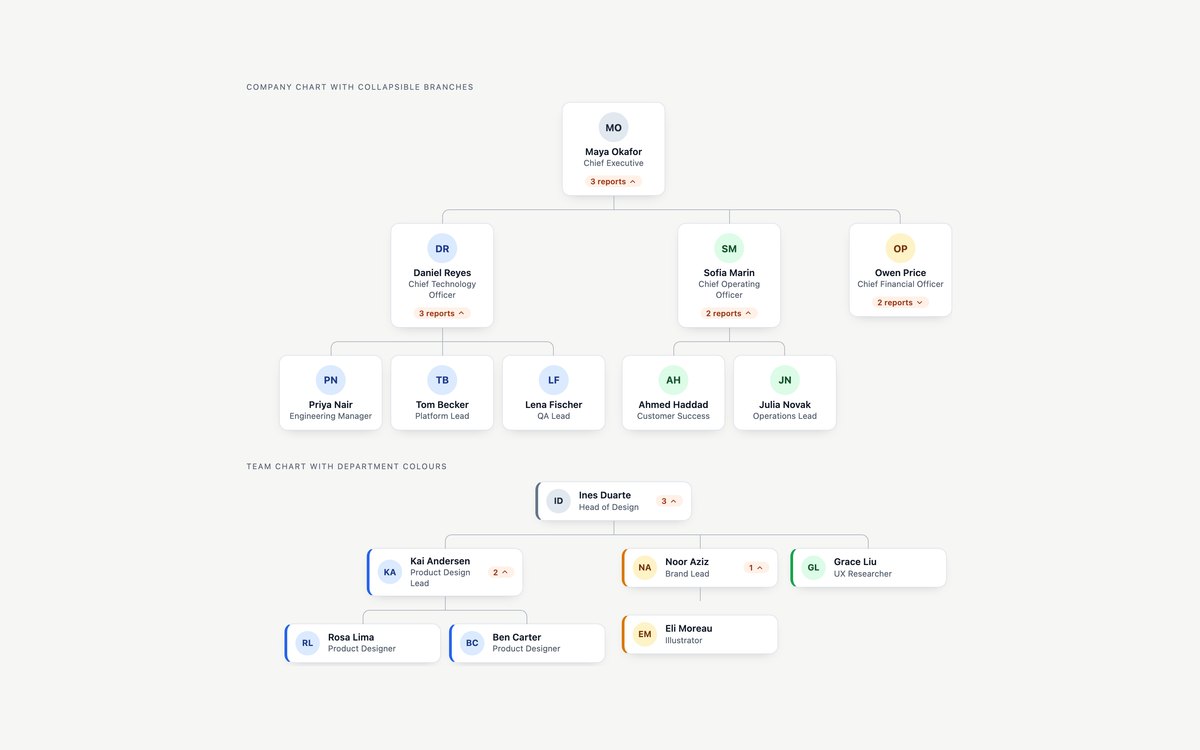Viewport: 1200px width, 750px height.
Task: Click the KA avatar of Kai Andersen
Action: (x=390, y=572)
